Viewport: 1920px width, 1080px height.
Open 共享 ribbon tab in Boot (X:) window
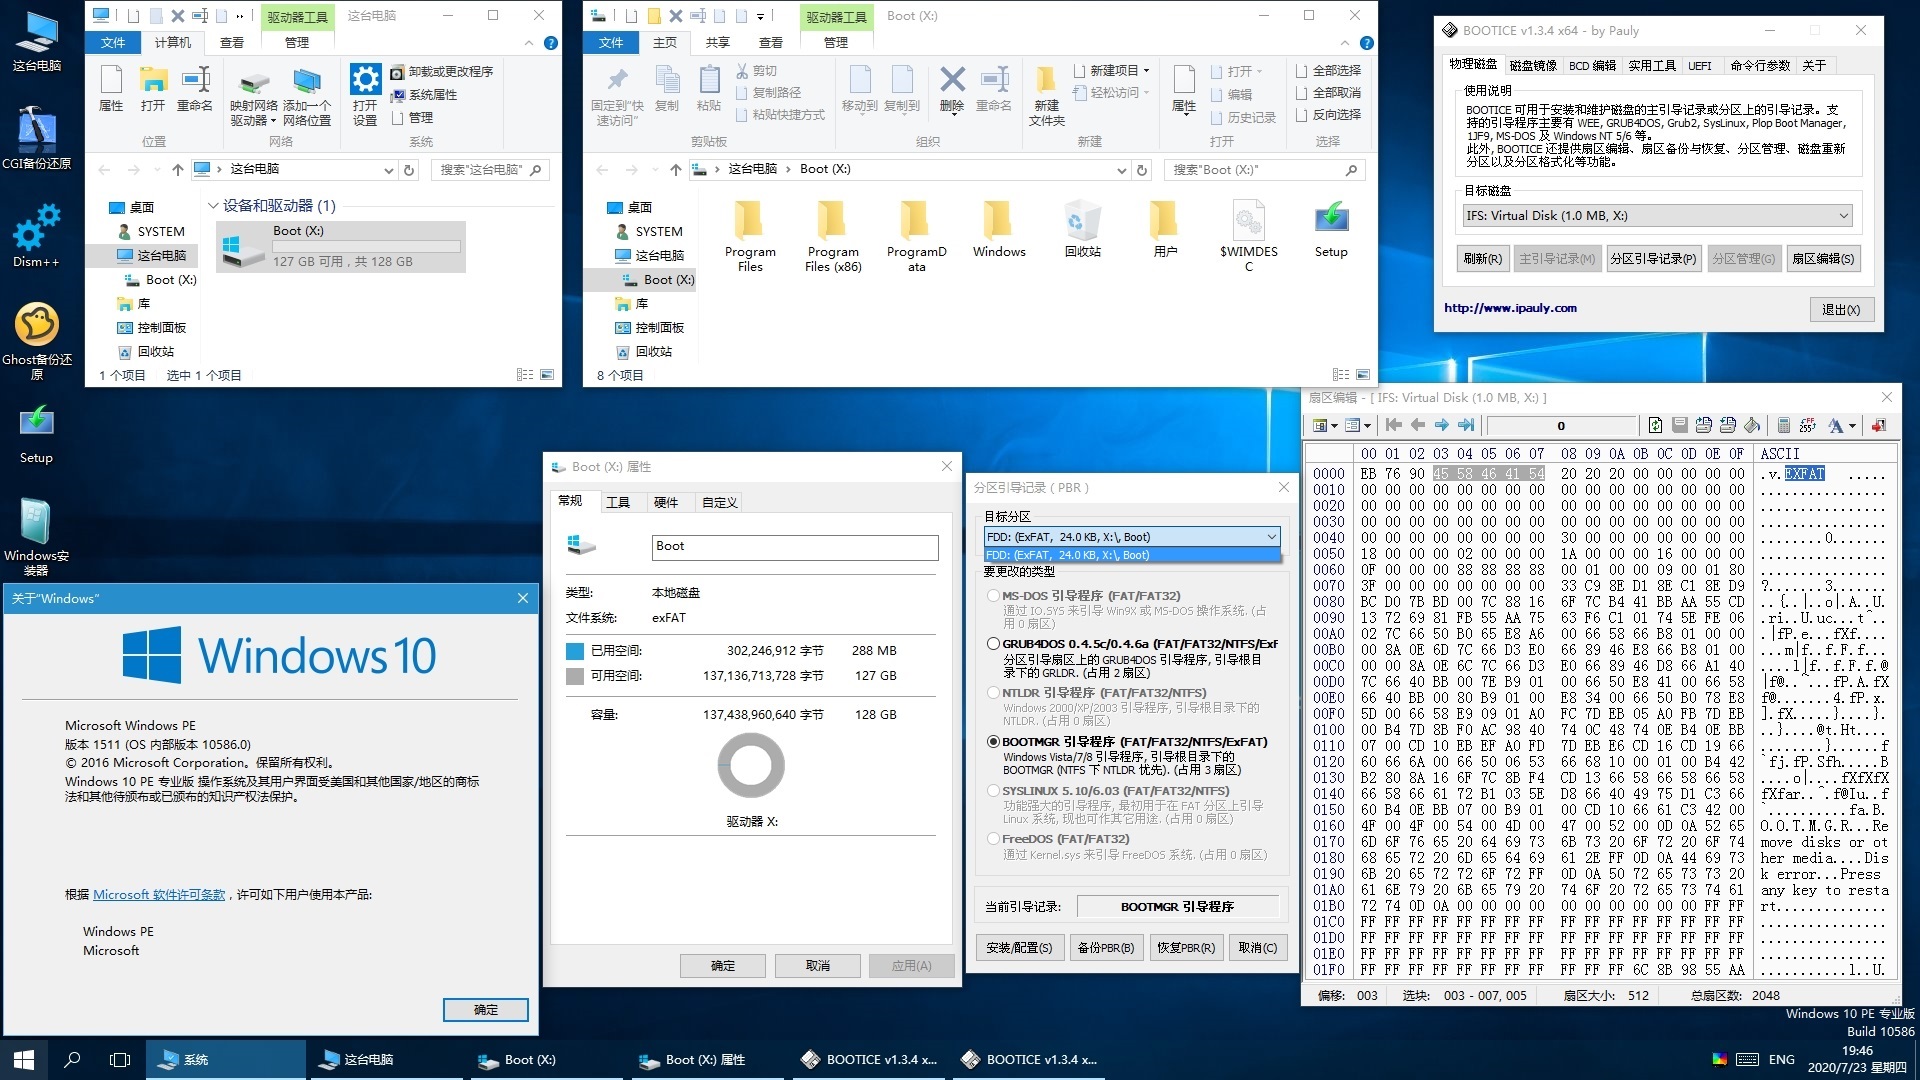pos(718,43)
